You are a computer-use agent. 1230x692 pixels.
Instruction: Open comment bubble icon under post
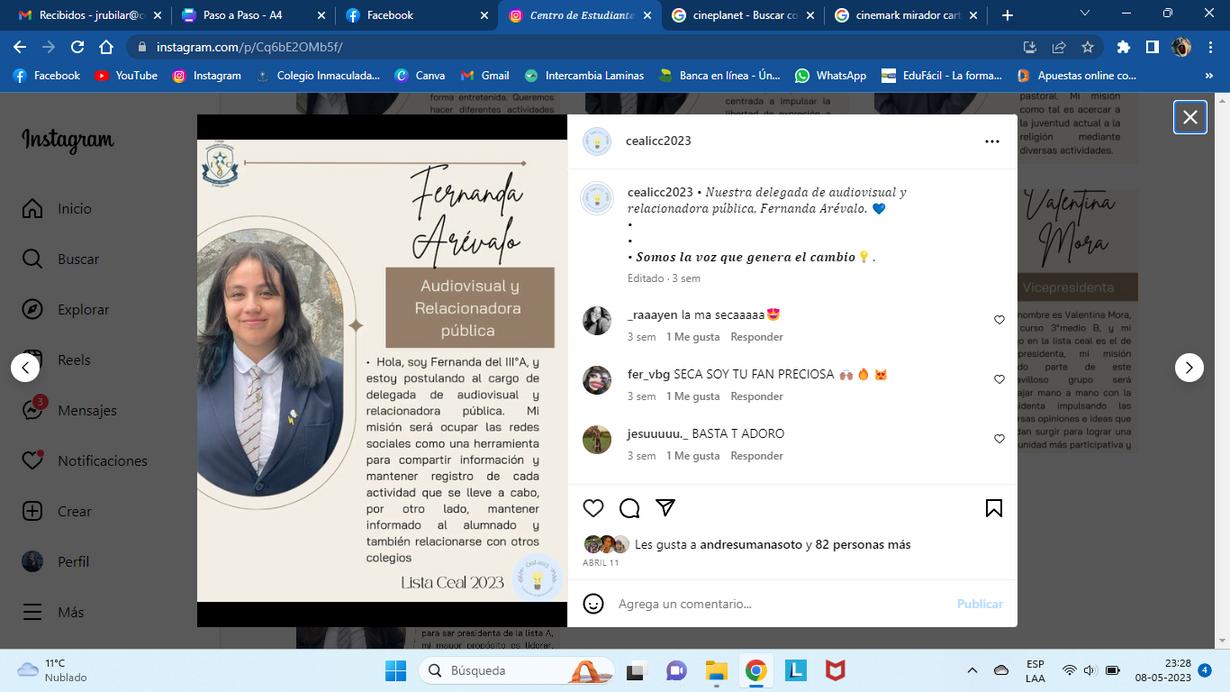tap(629, 508)
